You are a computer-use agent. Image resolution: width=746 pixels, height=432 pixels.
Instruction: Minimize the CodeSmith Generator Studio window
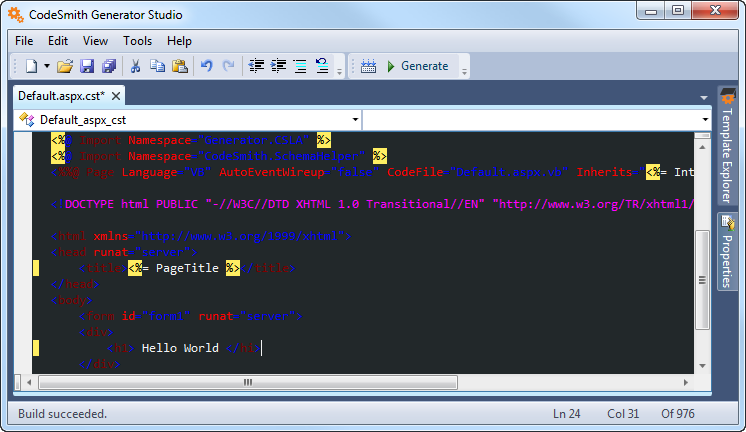coord(651,11)
